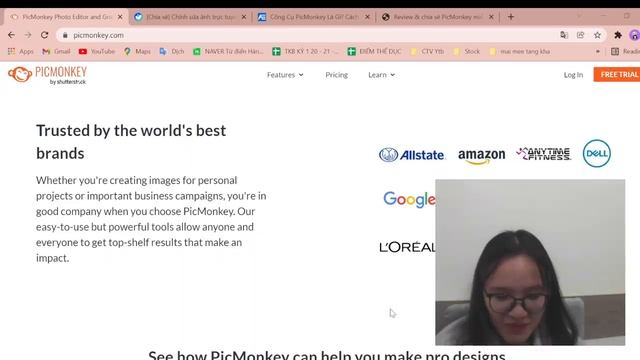Click the padlock icon in address bar

65,36
